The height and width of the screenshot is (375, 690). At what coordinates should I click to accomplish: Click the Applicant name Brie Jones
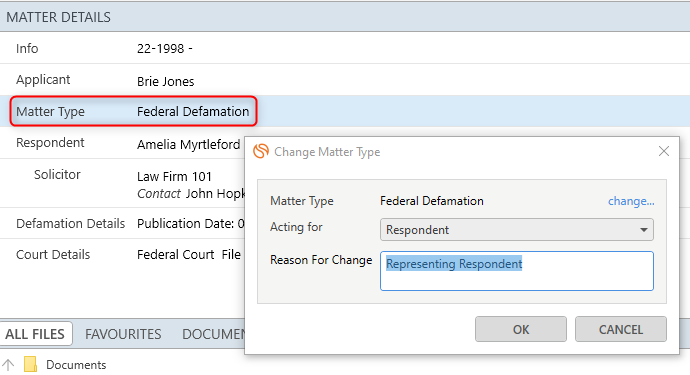165,81
